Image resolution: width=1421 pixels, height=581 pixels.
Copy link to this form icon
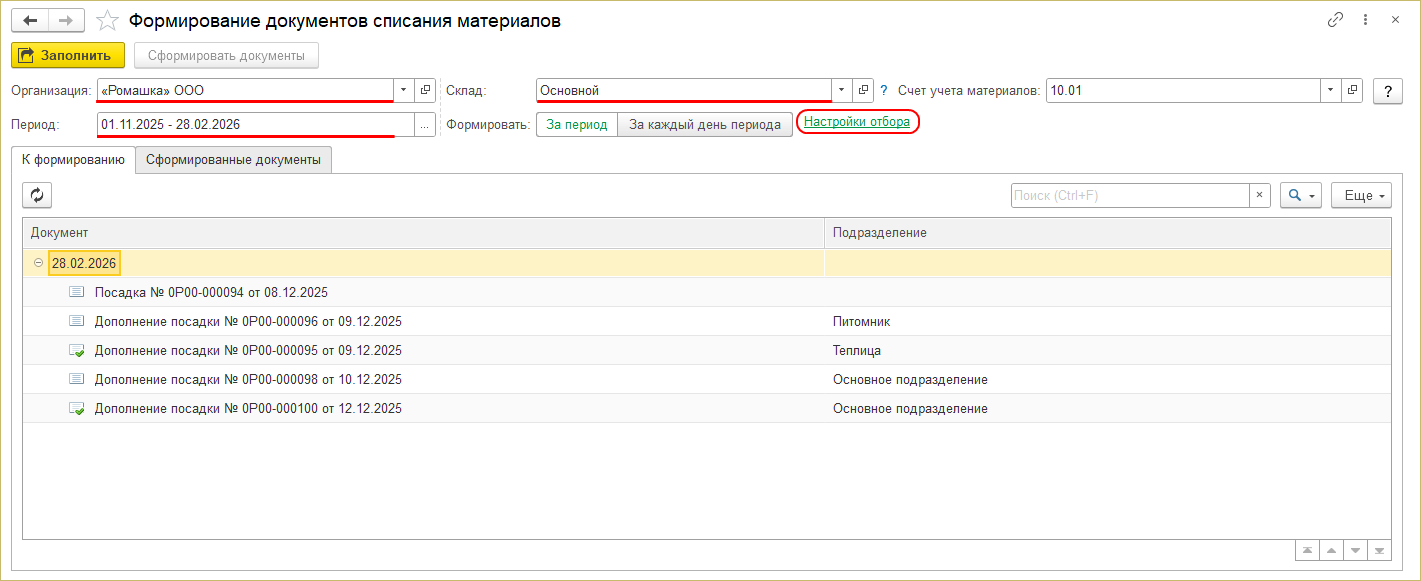coord(1334,20)
